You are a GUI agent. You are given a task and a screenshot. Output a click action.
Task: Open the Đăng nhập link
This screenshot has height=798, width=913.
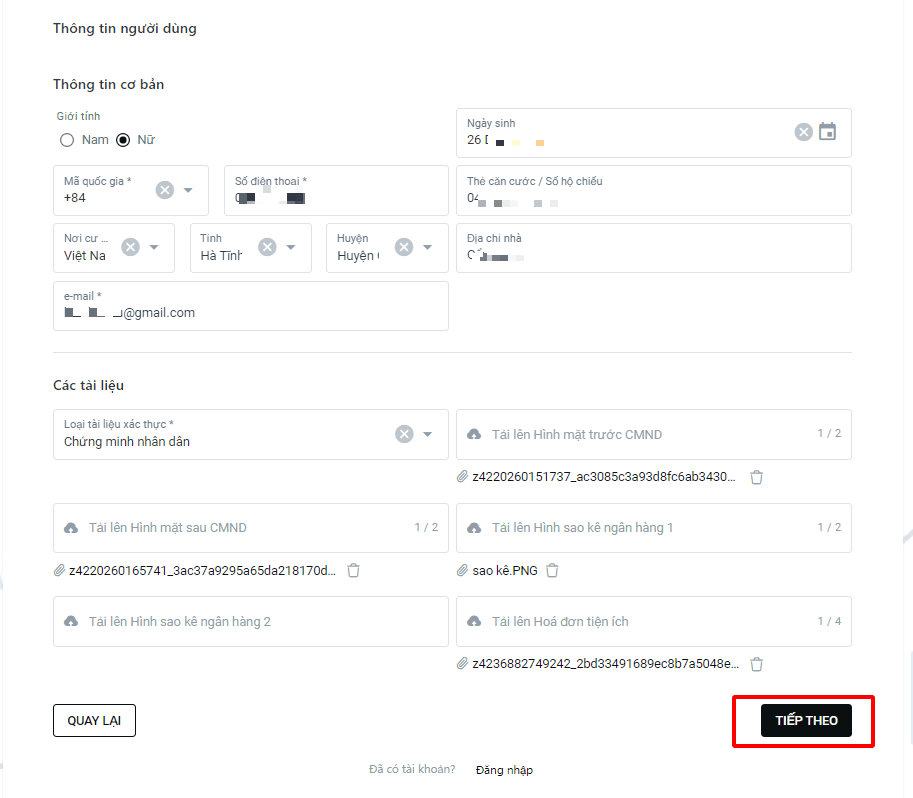(x=504, y=770)
